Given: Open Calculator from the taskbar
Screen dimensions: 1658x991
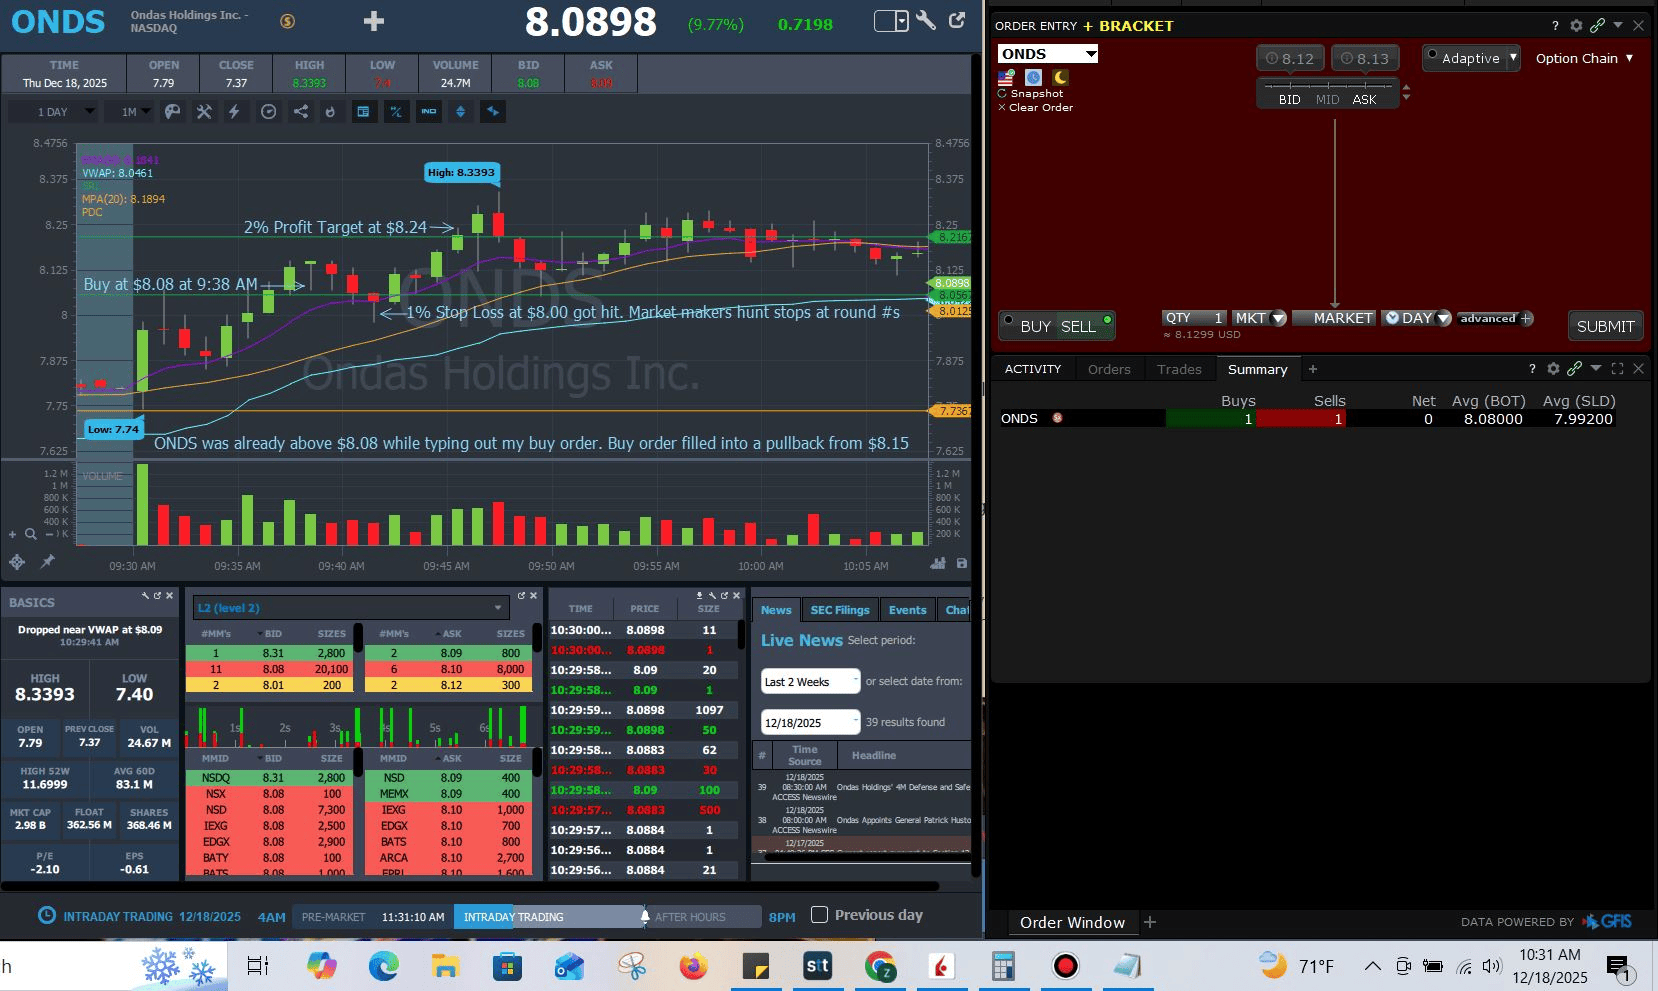Looking at the screenshot, I should click(1003, 966).
